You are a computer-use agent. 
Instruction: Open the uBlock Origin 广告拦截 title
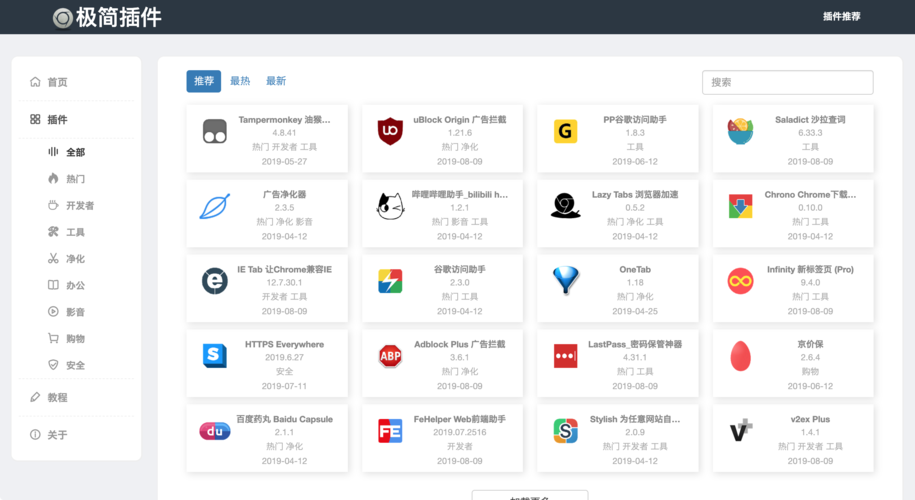pos(460,120)
